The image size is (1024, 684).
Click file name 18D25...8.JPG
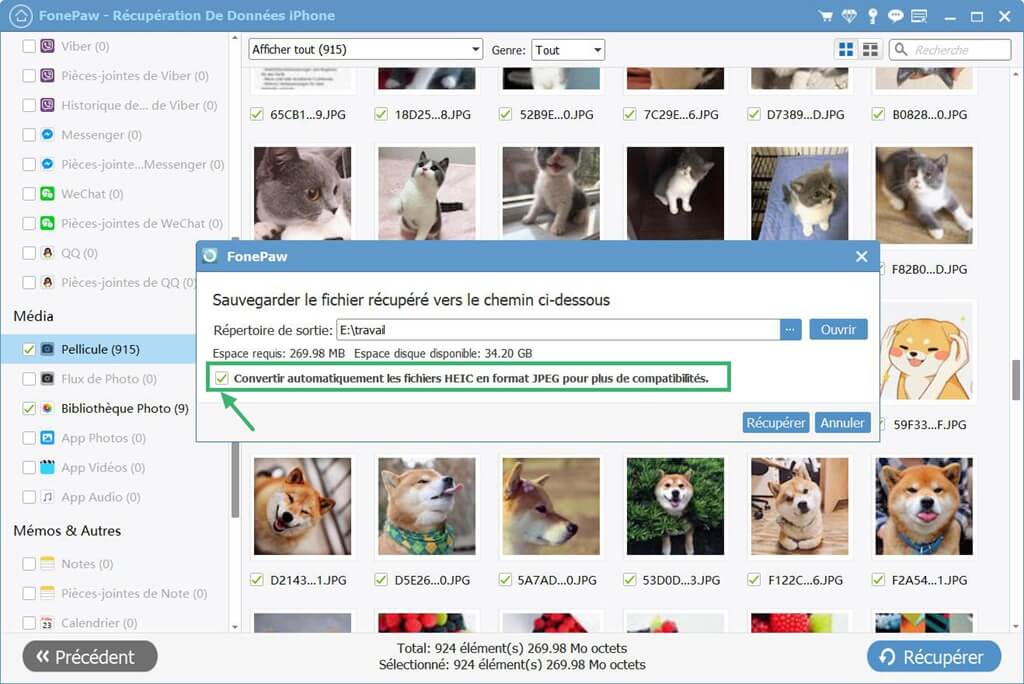pyautogui.click(x=432, y=115)
